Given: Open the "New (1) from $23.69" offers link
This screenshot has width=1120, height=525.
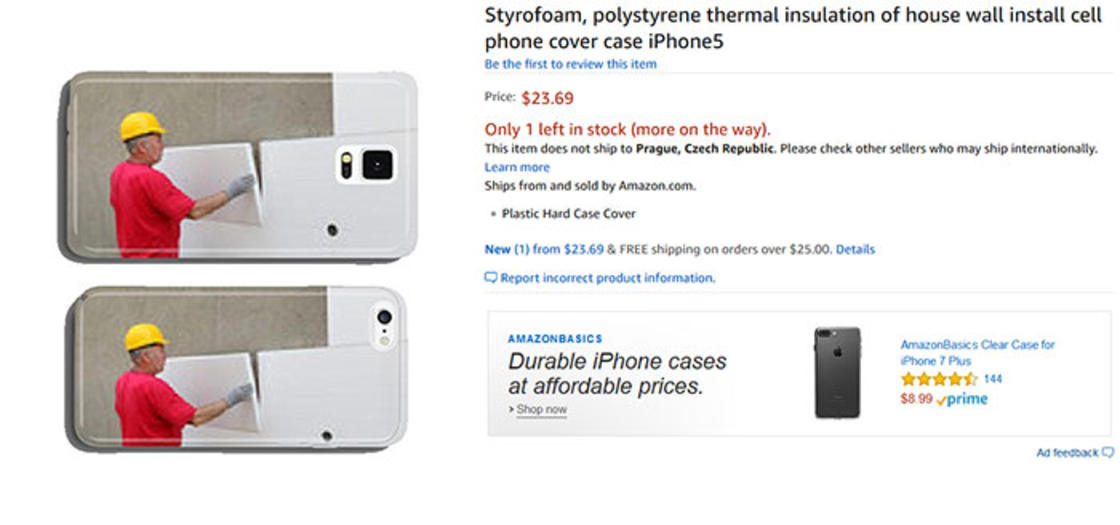Looking at the screenshot, I should tap(543, 249).
